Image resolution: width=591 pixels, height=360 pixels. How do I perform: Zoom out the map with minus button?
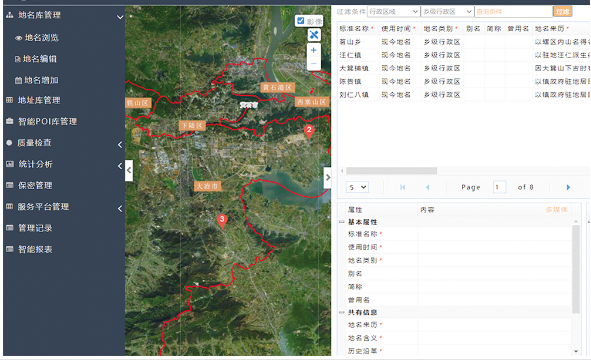[x=314, y=63]
